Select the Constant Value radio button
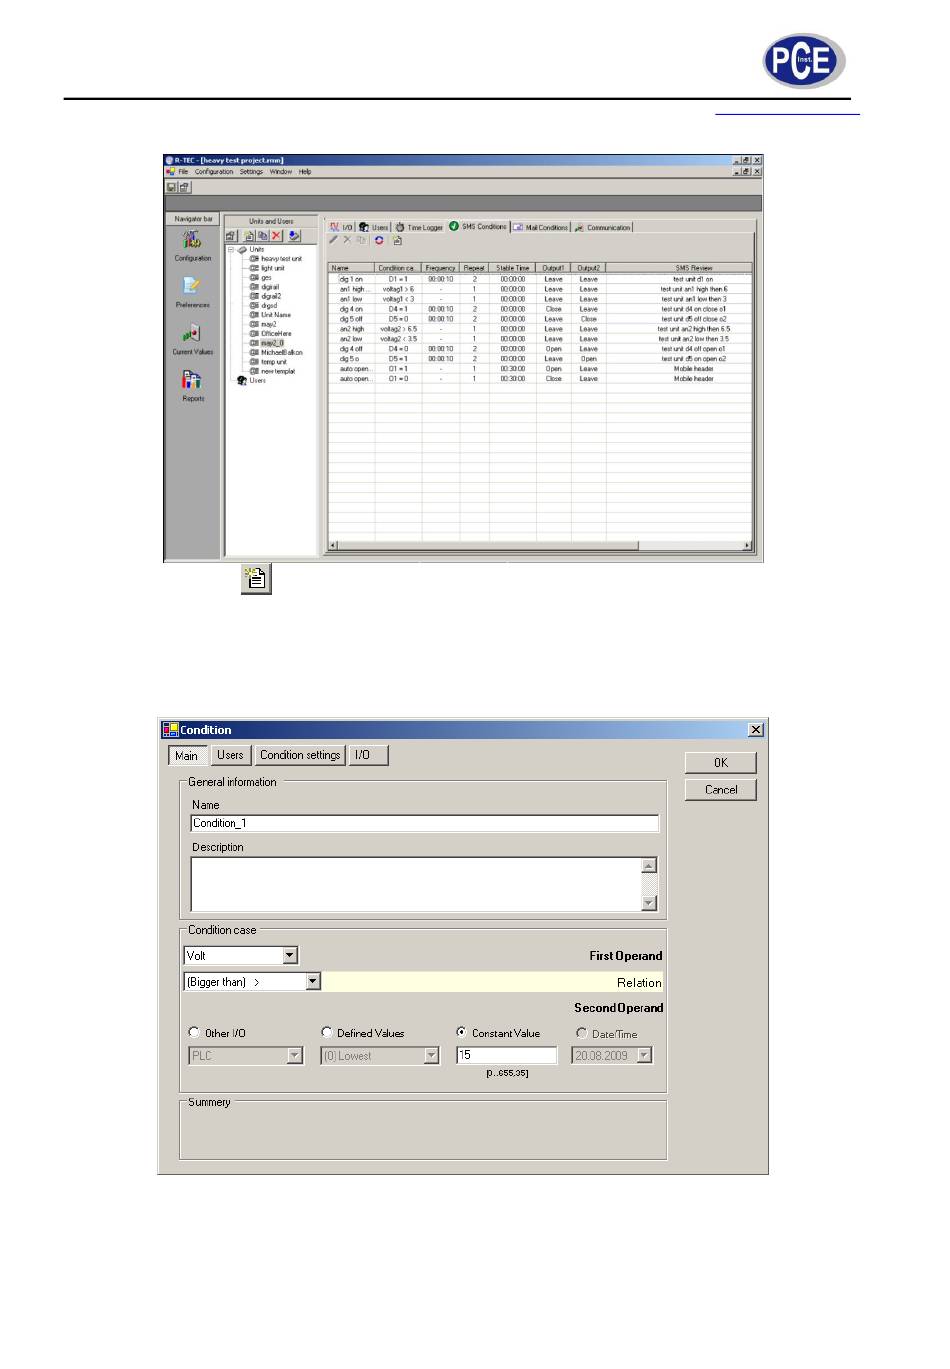 [461, 1032]
